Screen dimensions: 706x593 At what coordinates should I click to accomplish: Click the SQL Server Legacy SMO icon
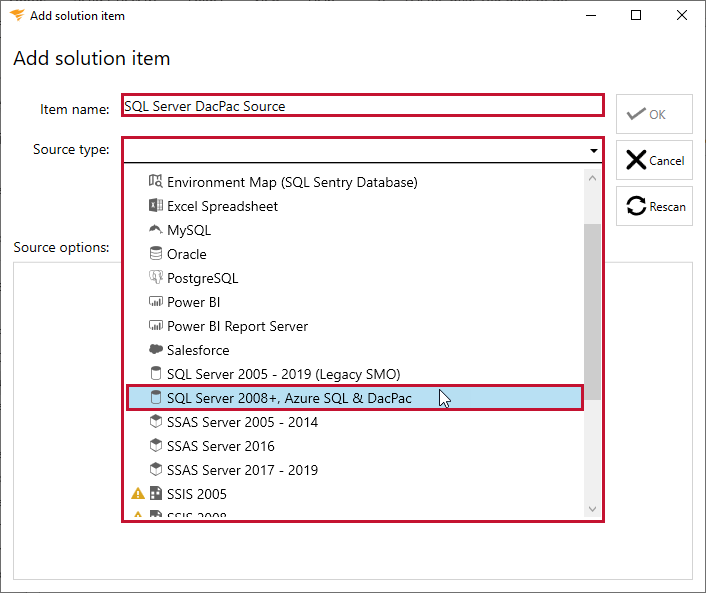click(x=156, y=373)
